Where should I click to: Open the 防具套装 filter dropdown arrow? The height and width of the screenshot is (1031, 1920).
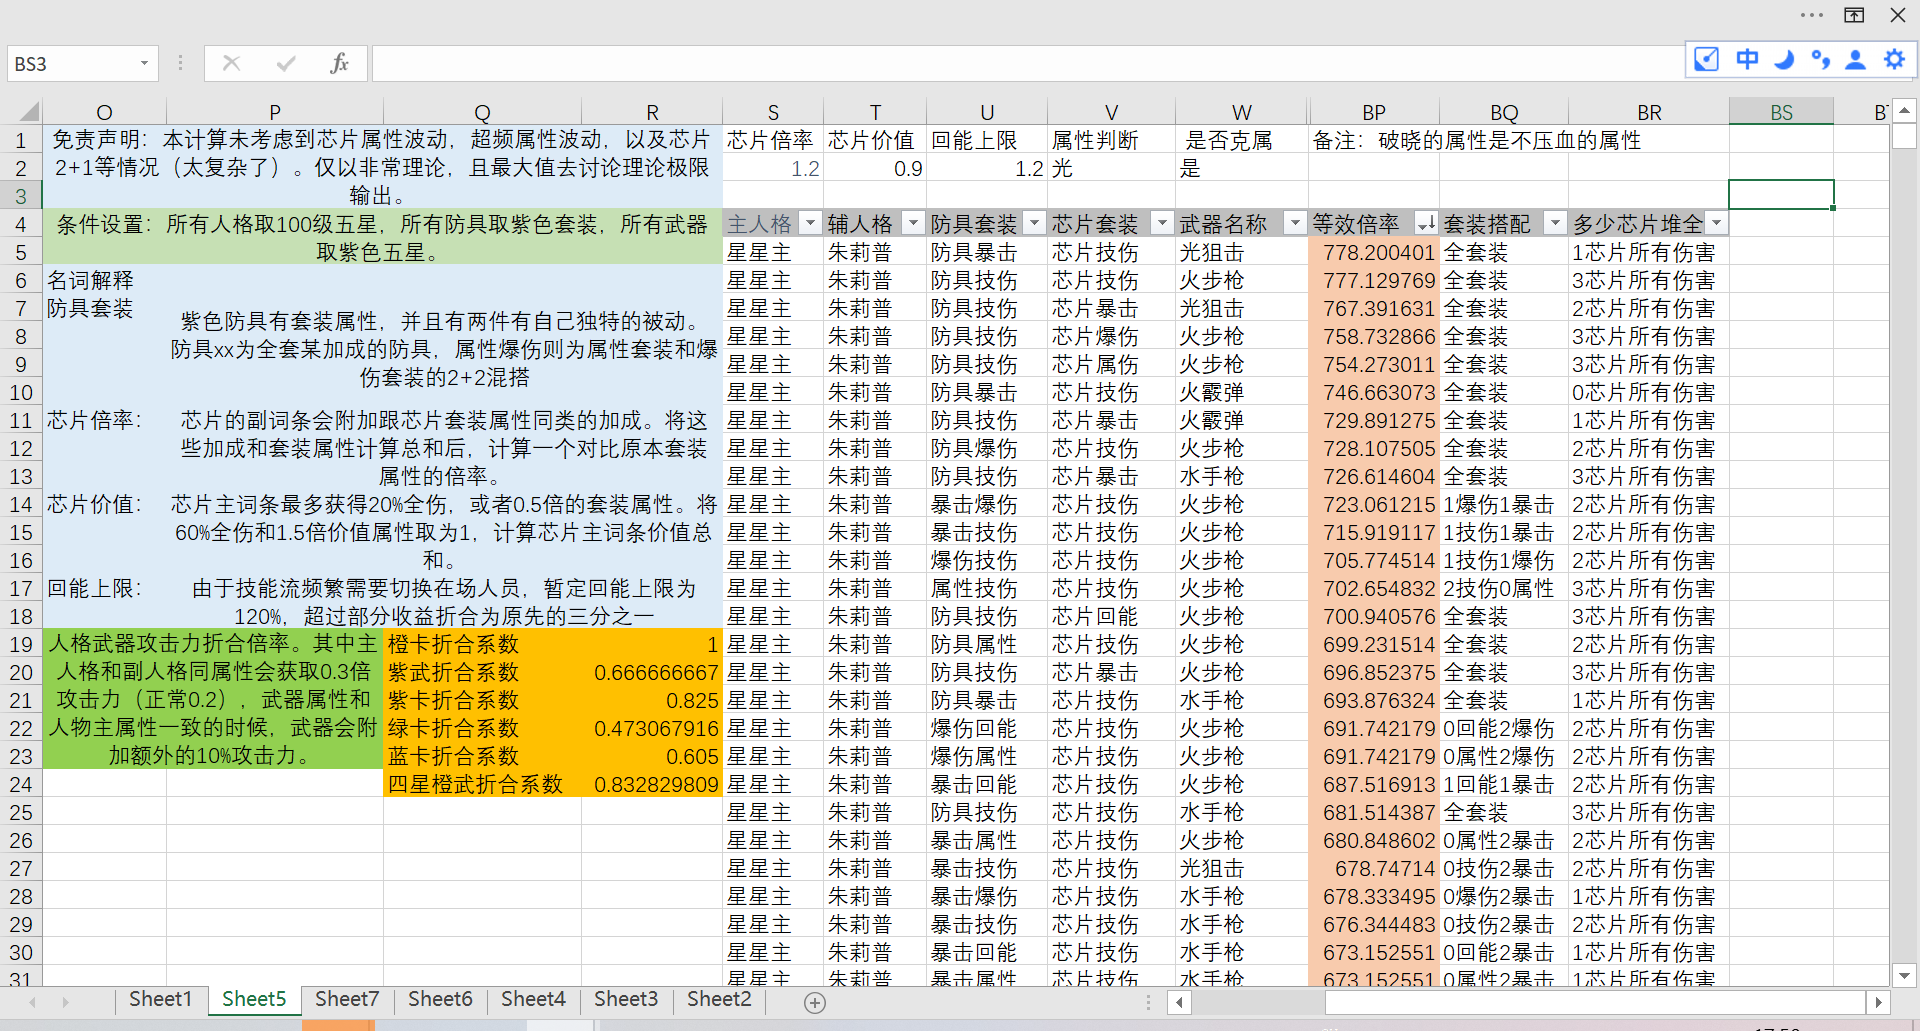tap(1035, 224)
